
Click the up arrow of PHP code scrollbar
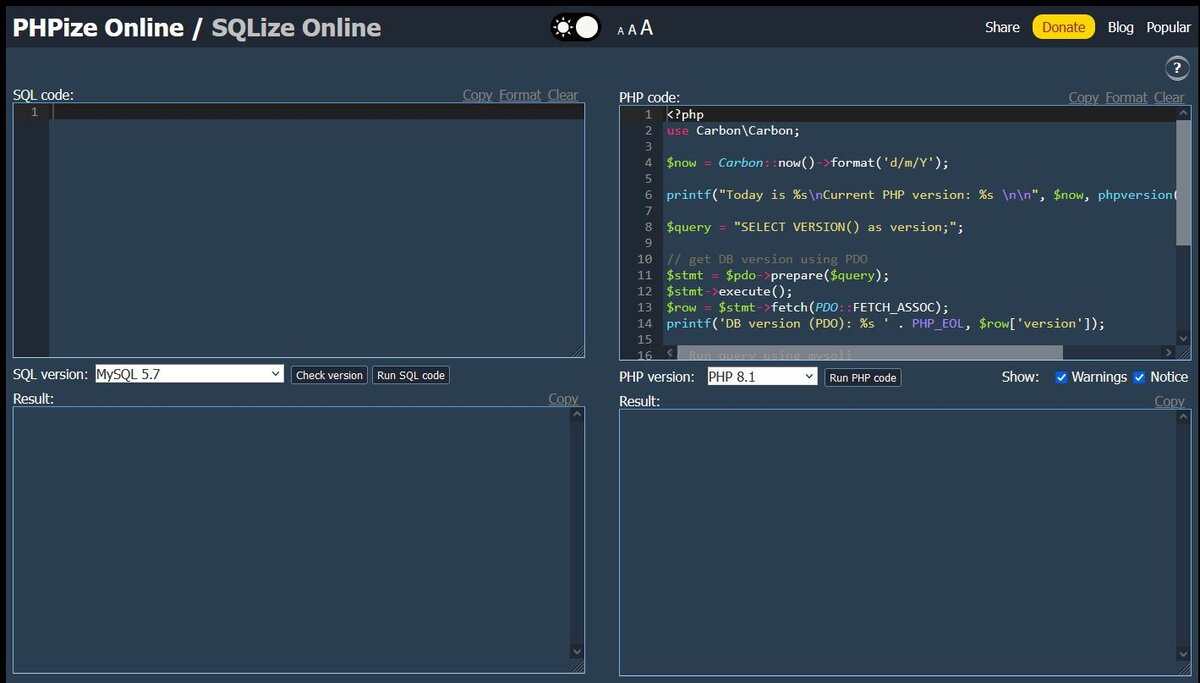1184,114
